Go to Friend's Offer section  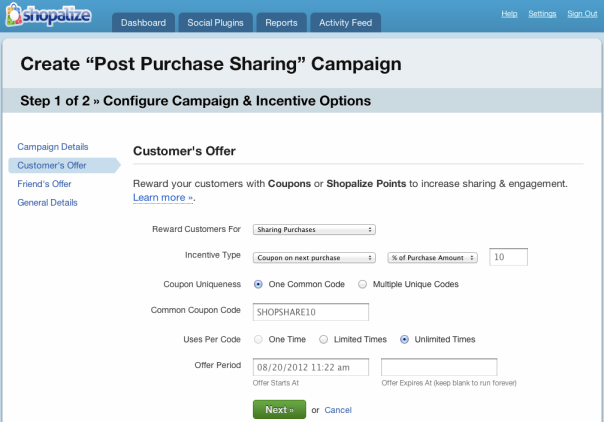click(44, 184)
